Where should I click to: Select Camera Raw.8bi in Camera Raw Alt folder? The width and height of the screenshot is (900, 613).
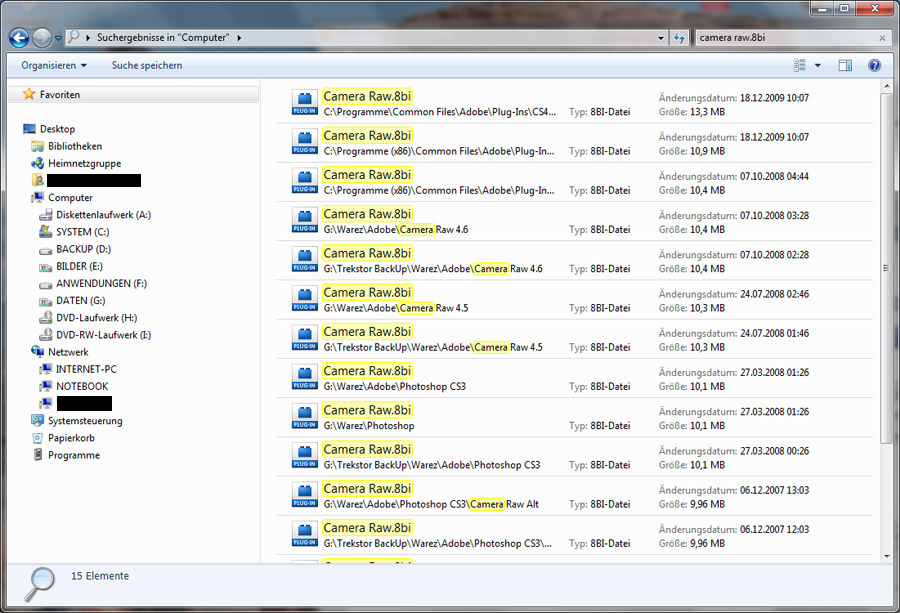[x=574, y=496]
